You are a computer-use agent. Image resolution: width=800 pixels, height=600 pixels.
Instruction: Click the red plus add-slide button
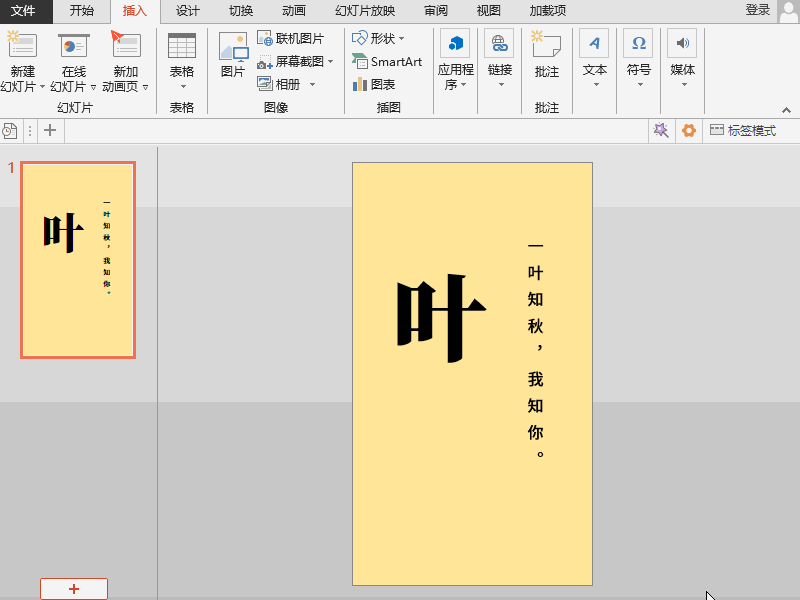tap(74, 589)
